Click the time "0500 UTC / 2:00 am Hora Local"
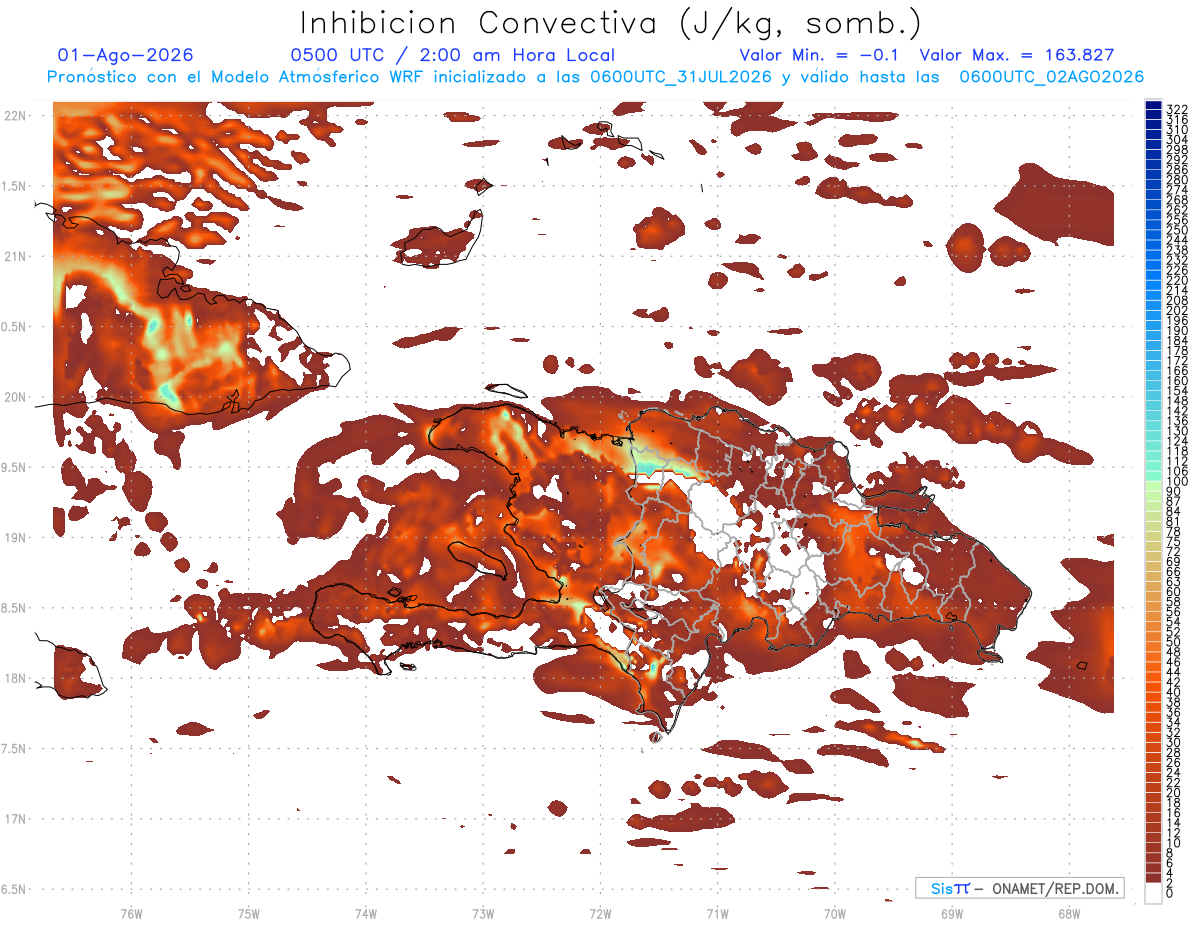This screenshot has height=927, width=1200. (x=453, y=55)
